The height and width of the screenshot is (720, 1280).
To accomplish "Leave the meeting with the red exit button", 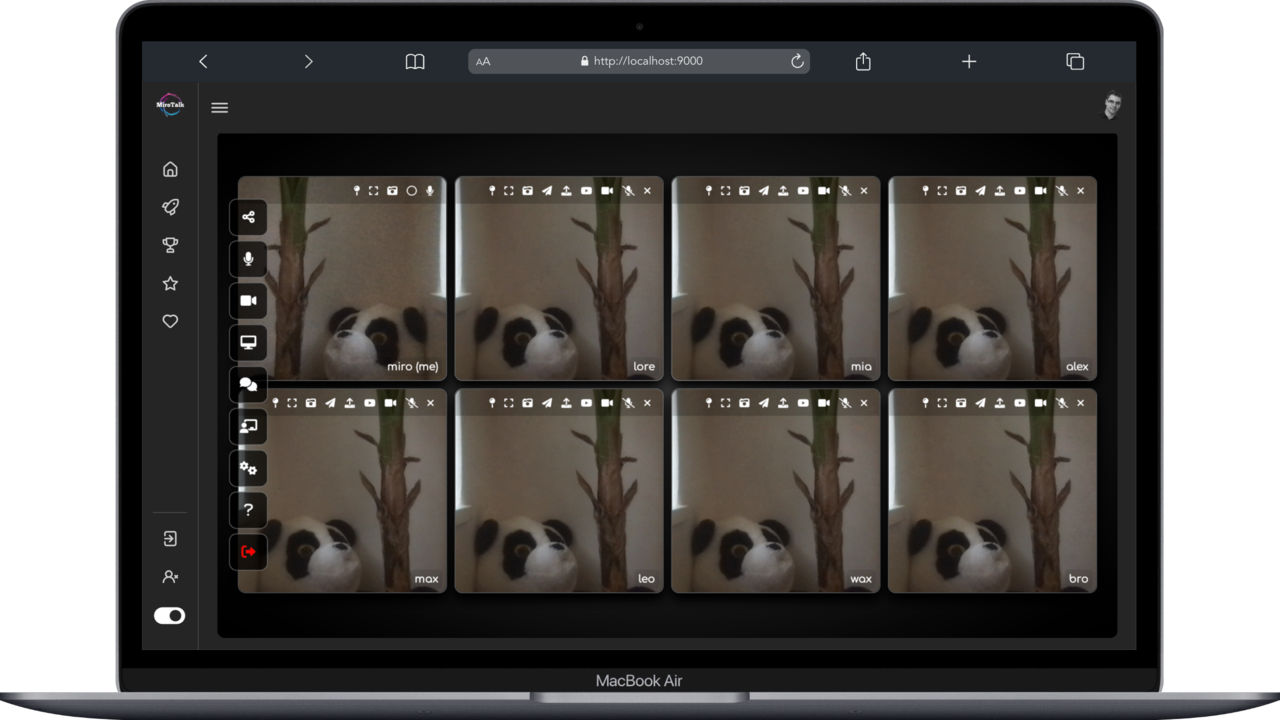I will (x=248, y=551).
